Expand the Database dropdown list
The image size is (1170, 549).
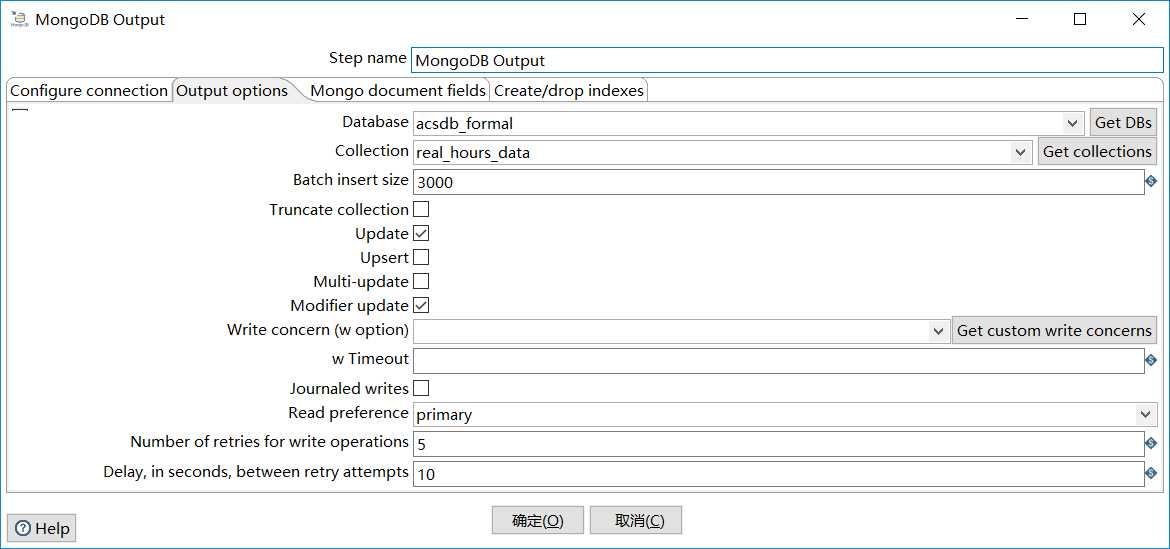[1073, 123]
